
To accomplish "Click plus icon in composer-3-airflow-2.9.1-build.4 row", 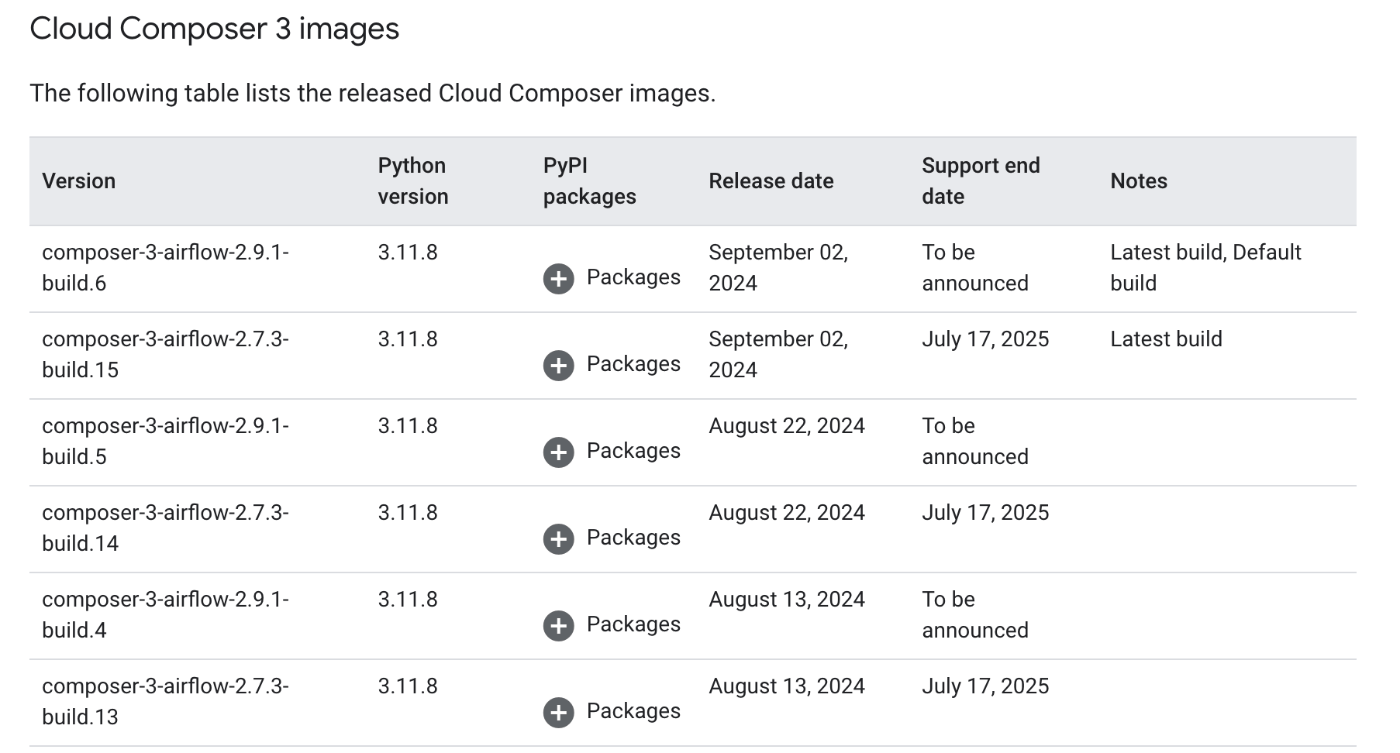I will tap(558, 626).
